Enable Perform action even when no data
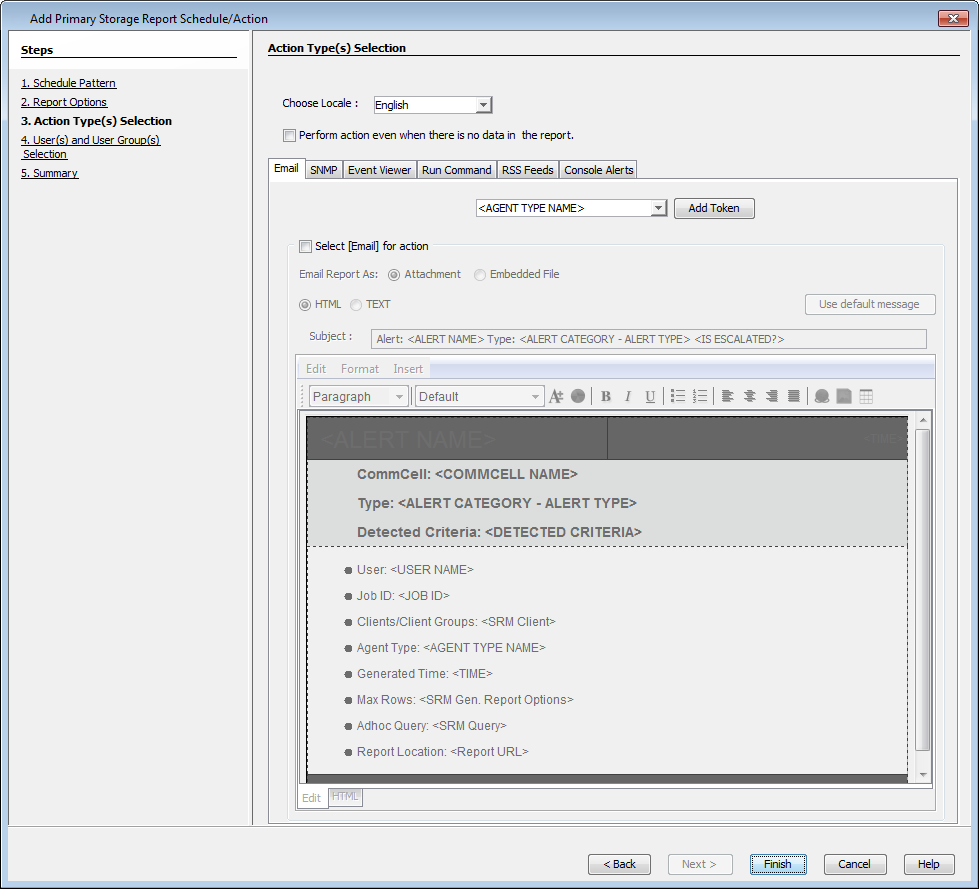This screenshot has height=889, width=979. point(289,135)
